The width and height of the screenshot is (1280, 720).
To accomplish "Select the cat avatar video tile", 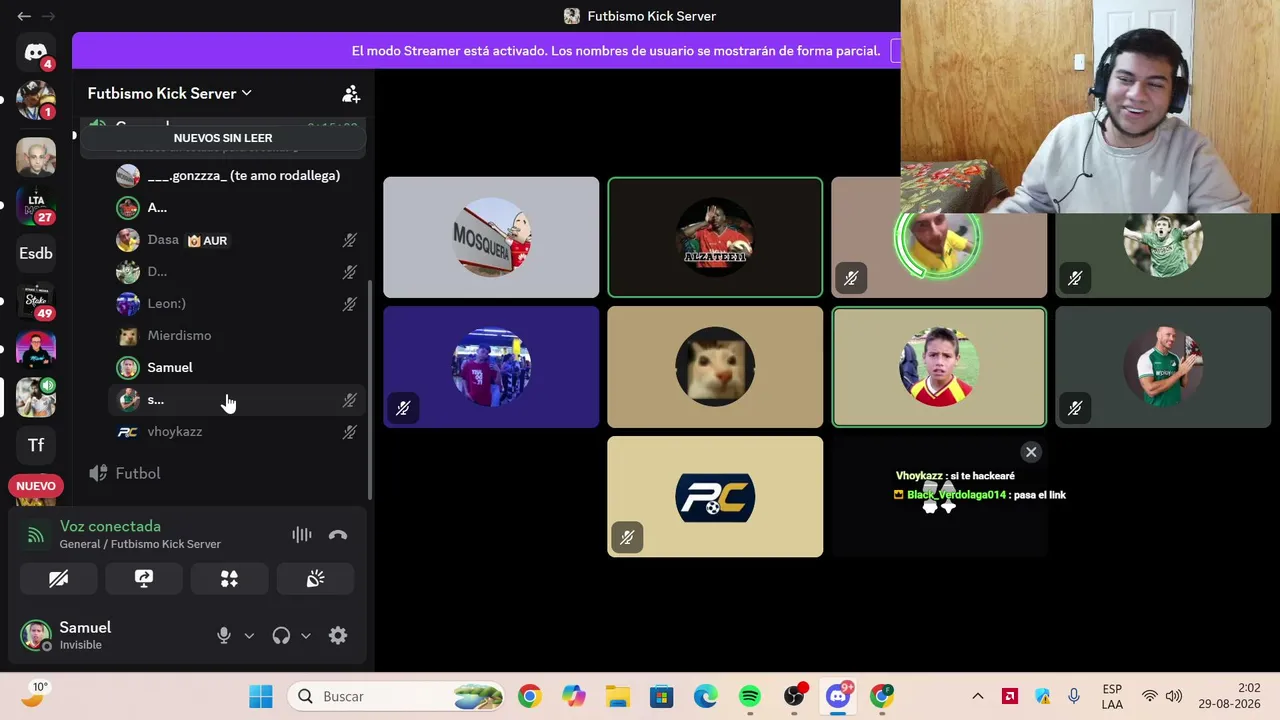I will pos(715,367).
